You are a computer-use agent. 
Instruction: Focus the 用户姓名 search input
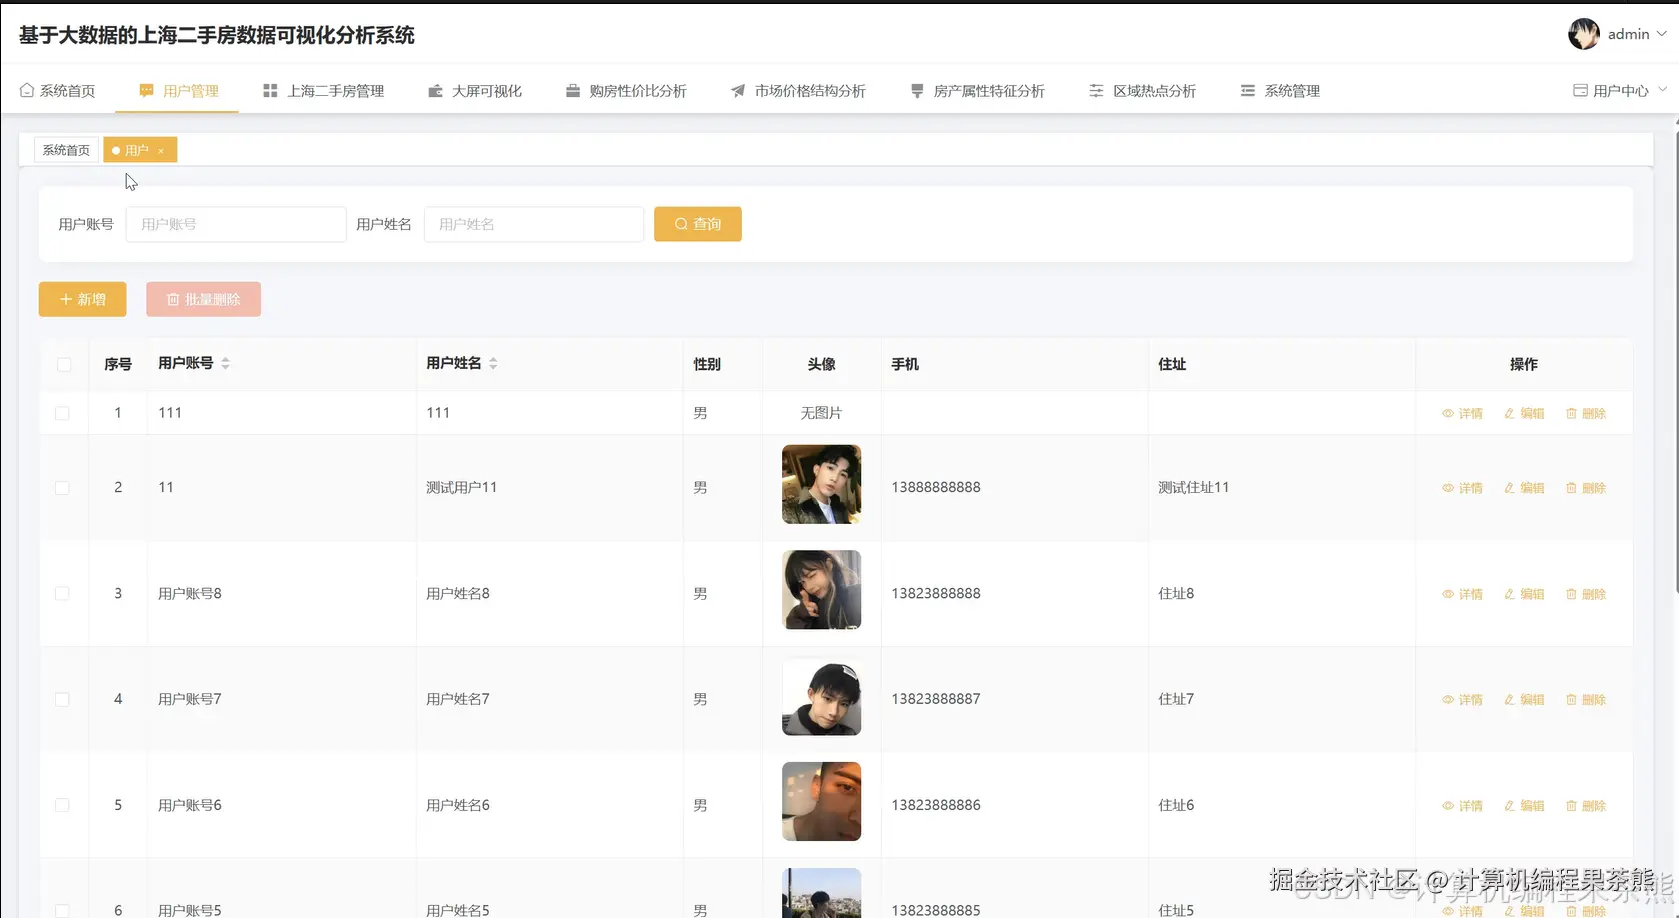(534, 224)
